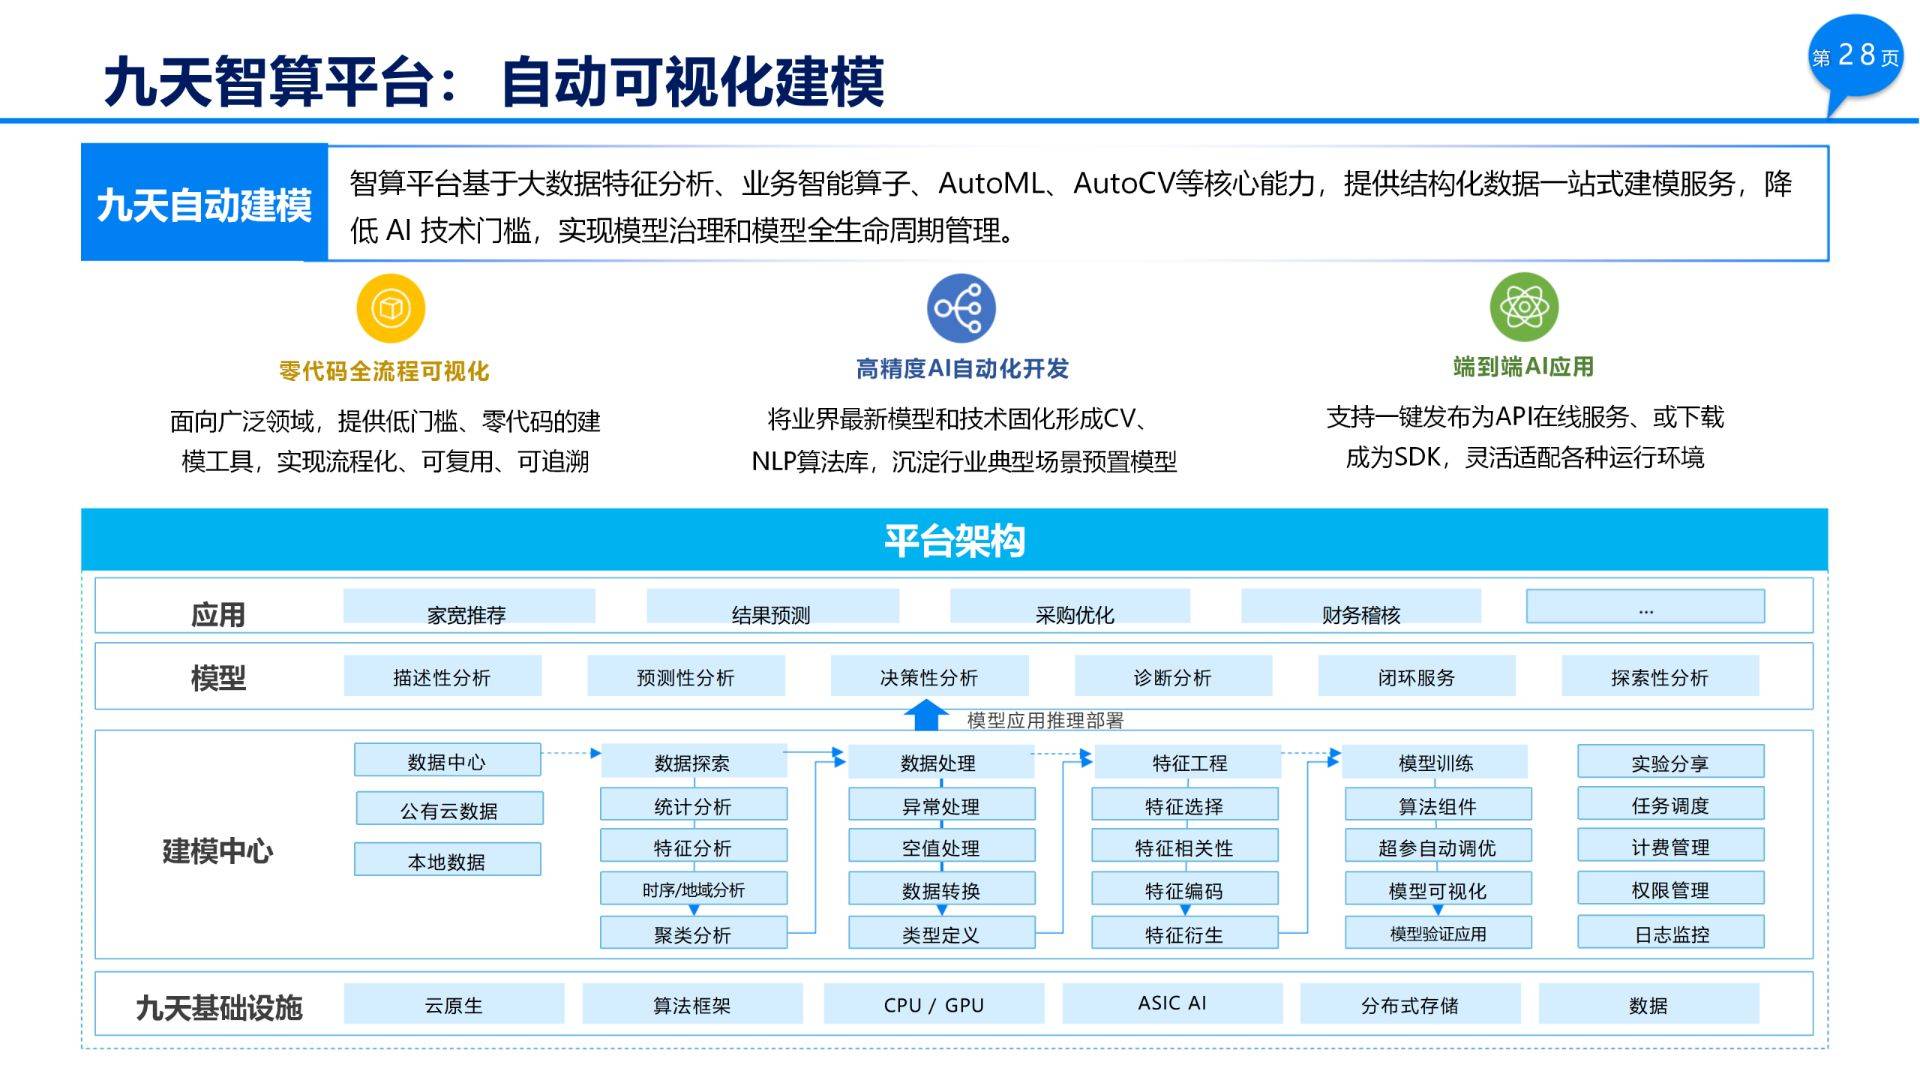This screenshot has height=1080, width=1920.
Task: Select the blue network icon for 高精度AI自动化开发
Action: pyautogui.click(x=961, y=311)
